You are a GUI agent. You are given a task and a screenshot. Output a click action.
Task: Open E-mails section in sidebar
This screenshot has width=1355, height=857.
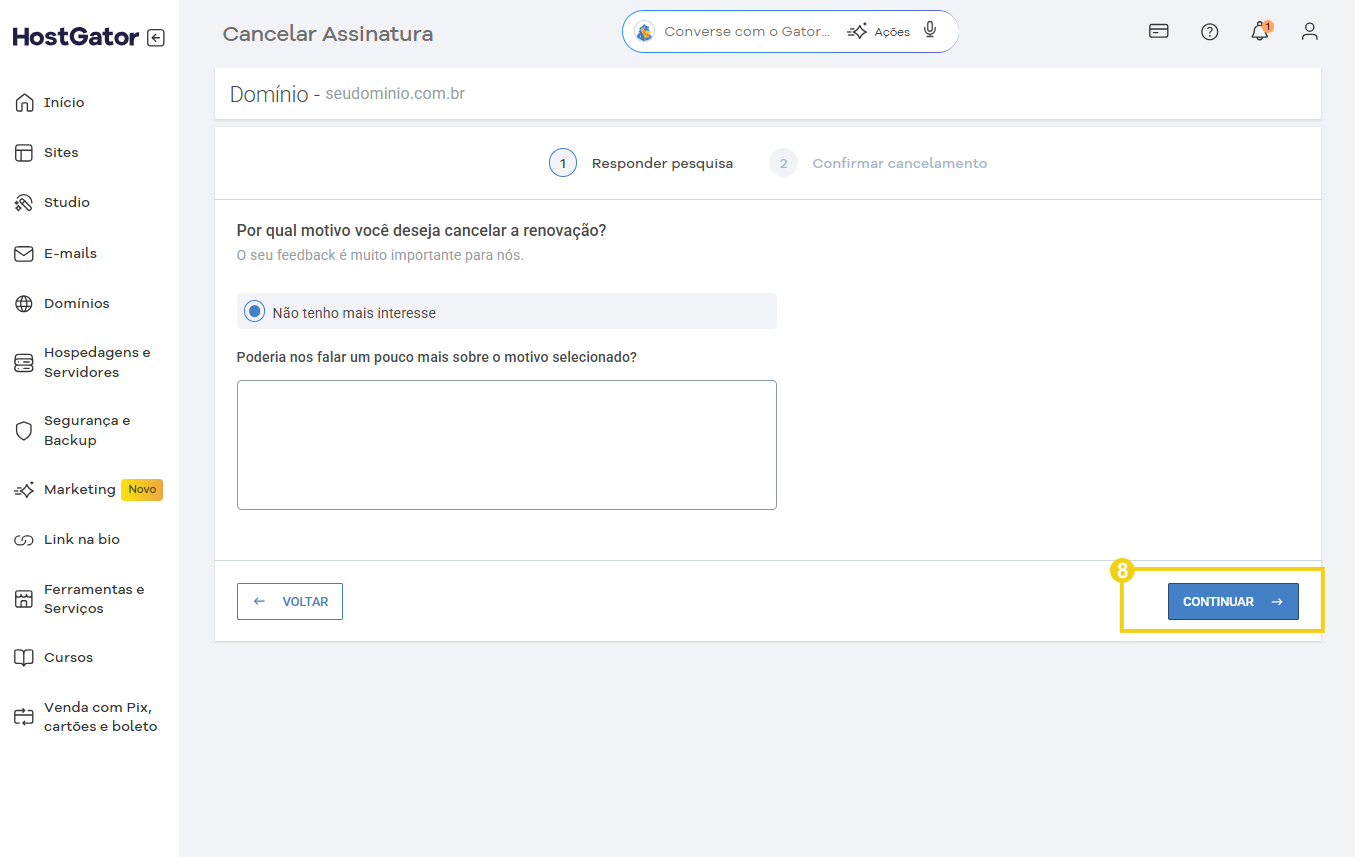coord(70,254)
